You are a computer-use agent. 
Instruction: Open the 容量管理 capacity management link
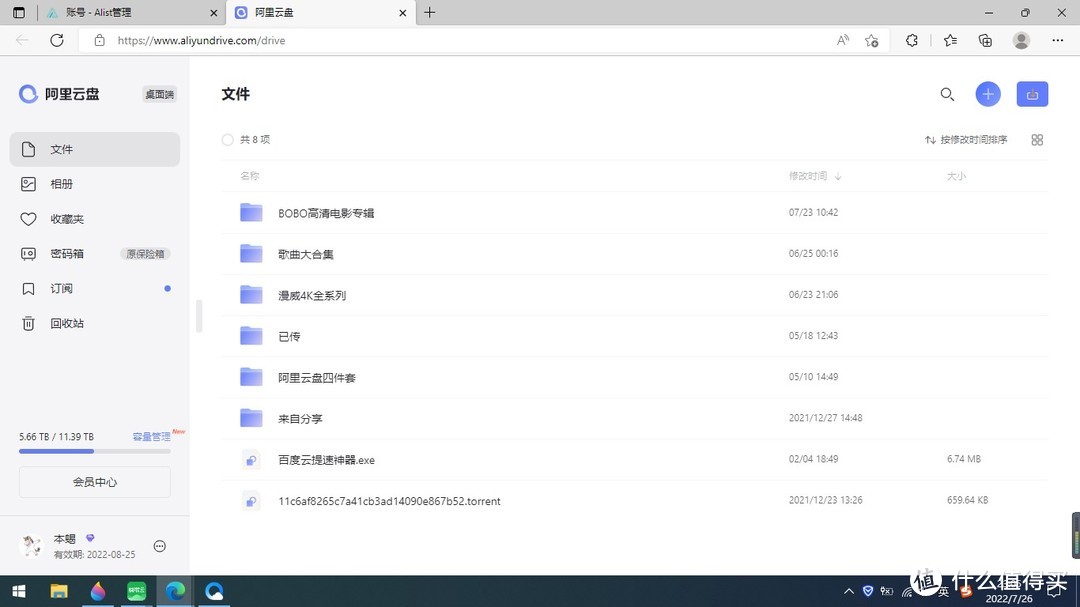(150, 436)
